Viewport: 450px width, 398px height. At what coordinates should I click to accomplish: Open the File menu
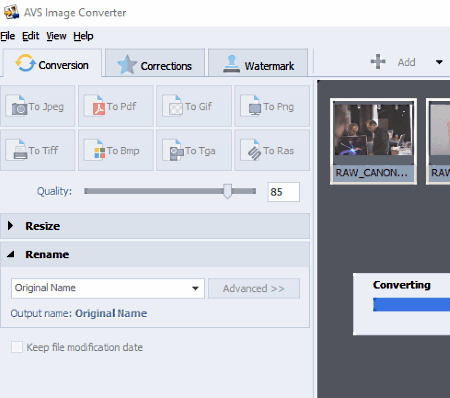8,36
